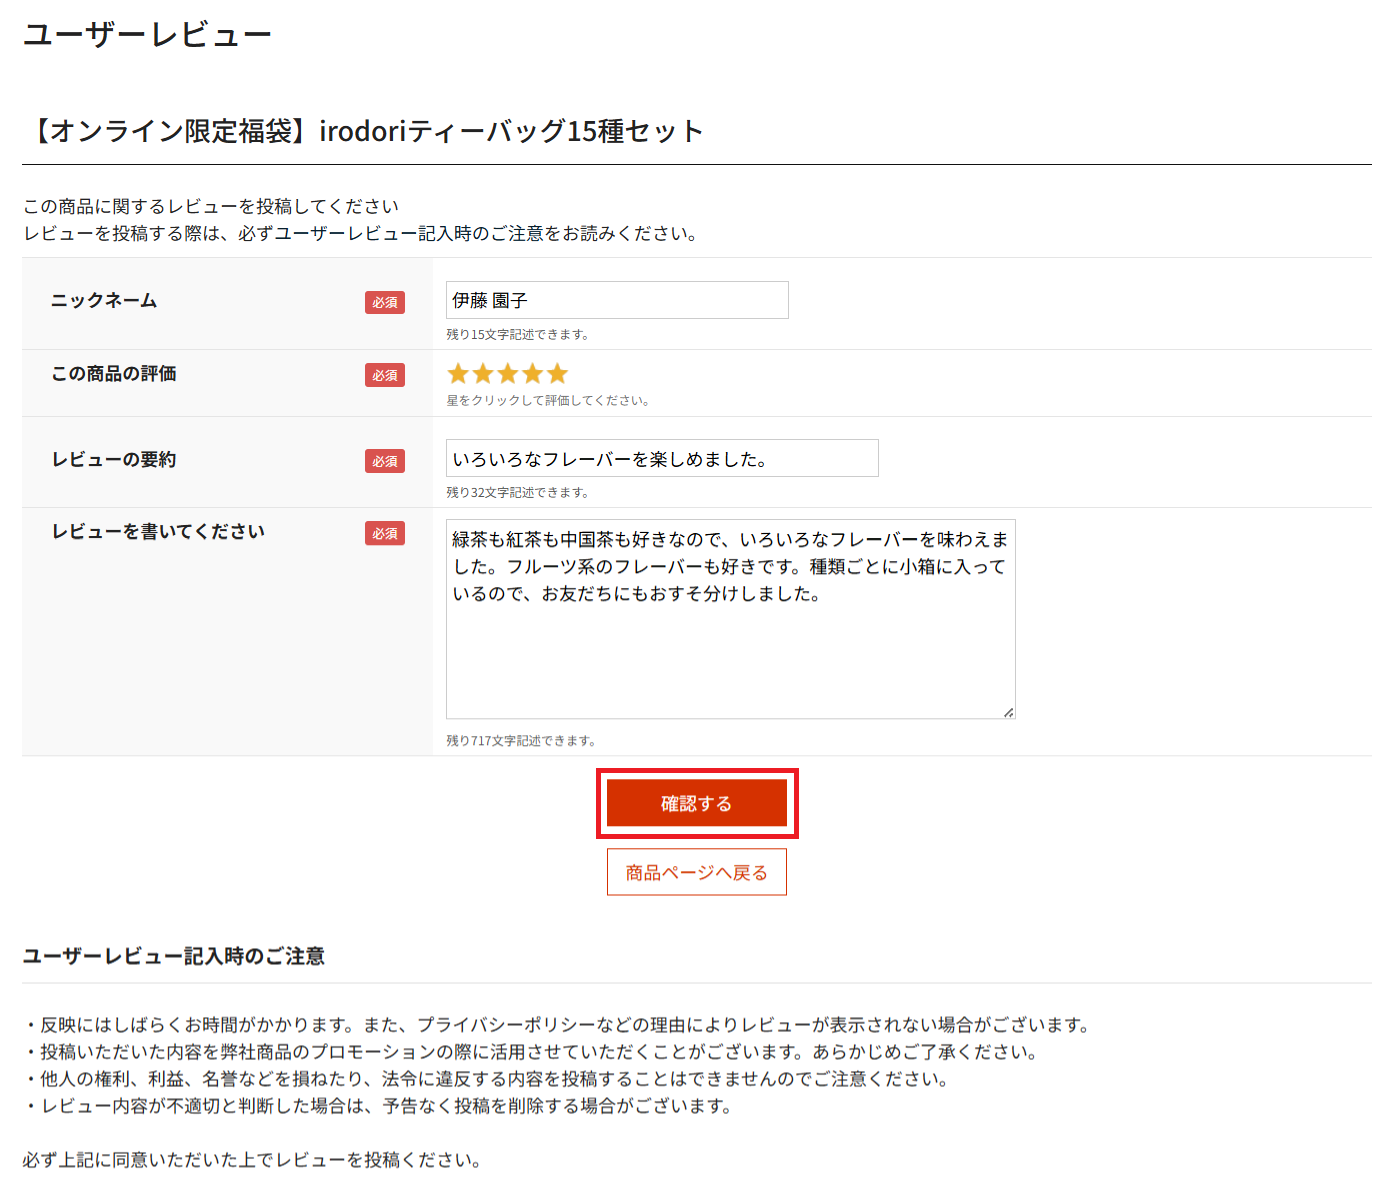Grab the review textarea resize handle
The height and width of the screenshot is (1200, 1391).
tap(1009, 712)
